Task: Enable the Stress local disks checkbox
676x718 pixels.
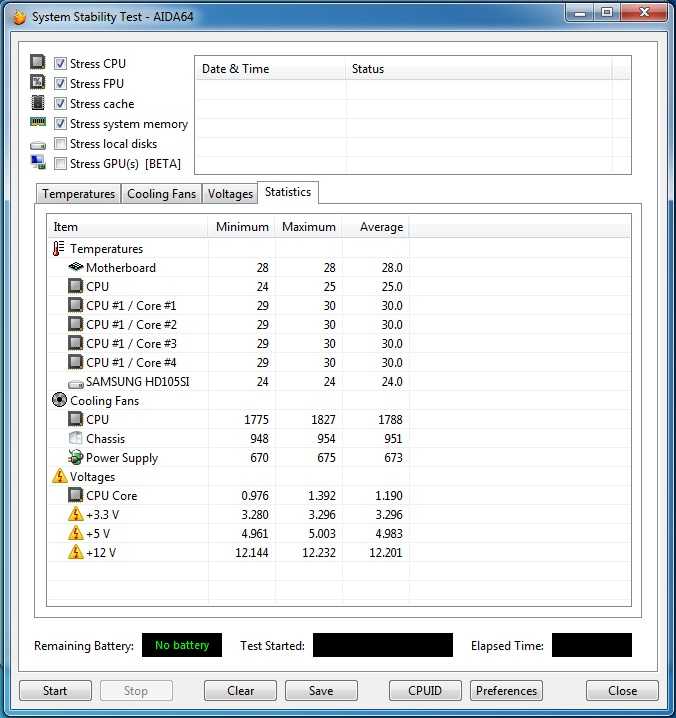Action: pyautogui.click(x=60, y=143)
